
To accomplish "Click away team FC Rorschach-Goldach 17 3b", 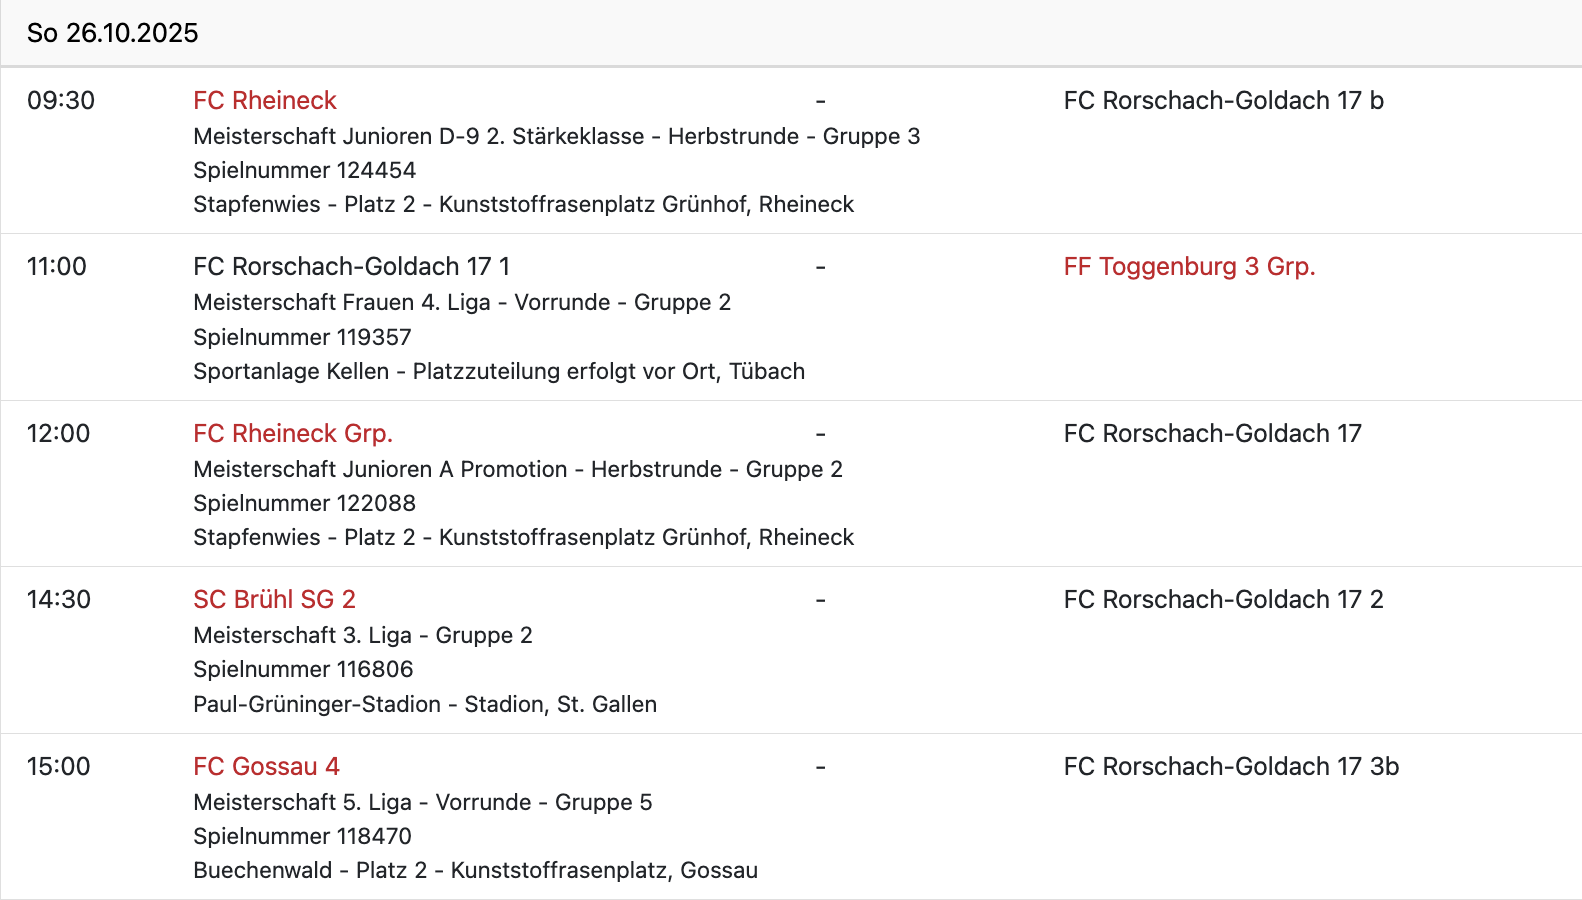I will (x=1231, y=766).
